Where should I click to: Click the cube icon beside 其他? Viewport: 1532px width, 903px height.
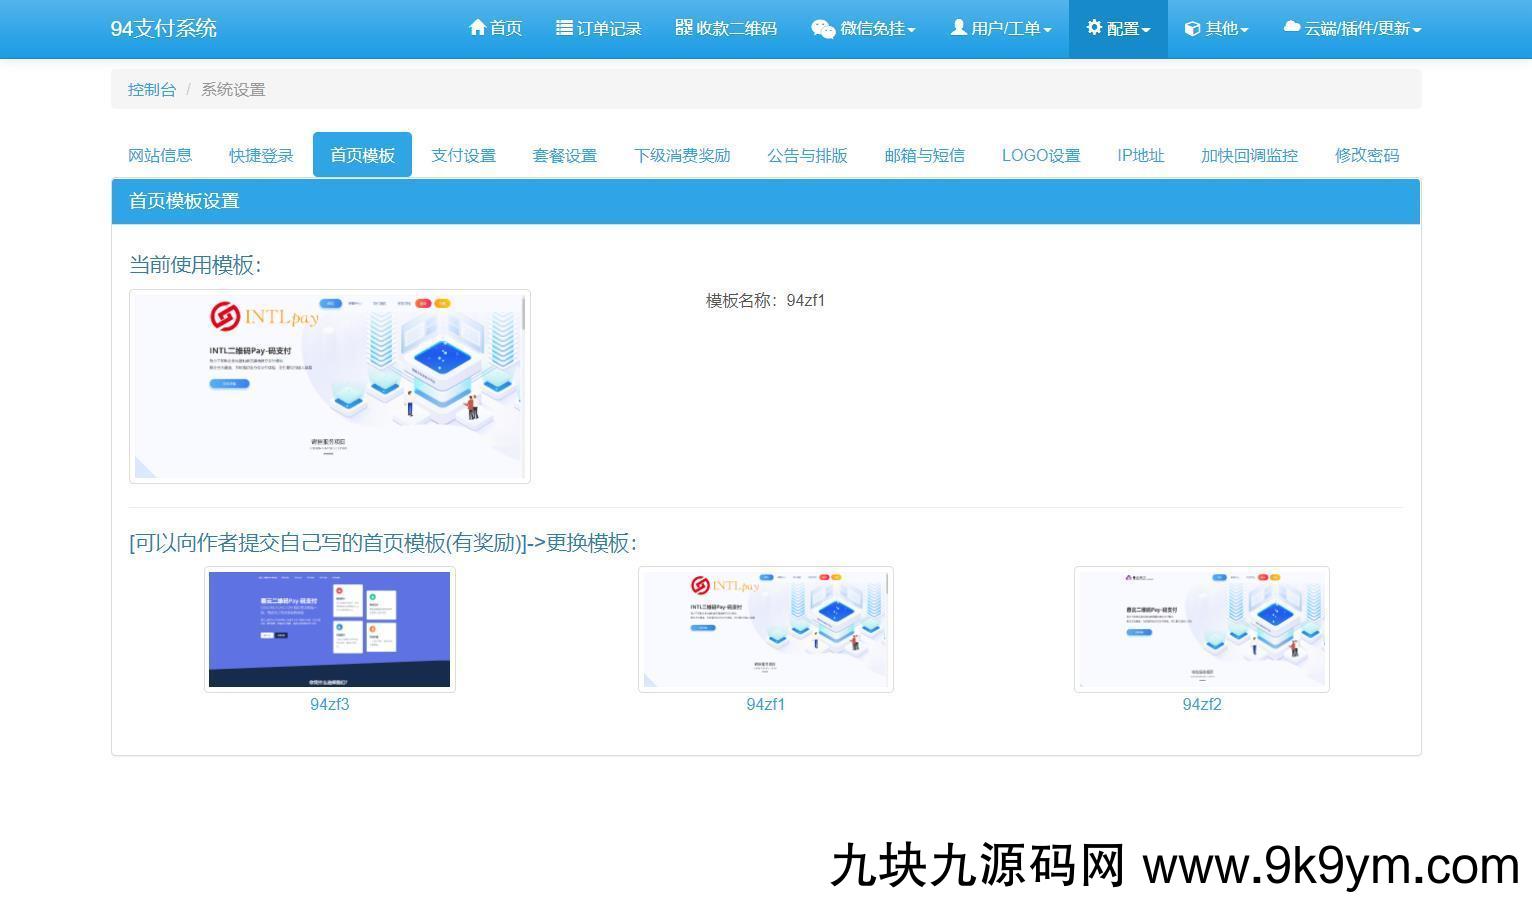point(1192,29)
